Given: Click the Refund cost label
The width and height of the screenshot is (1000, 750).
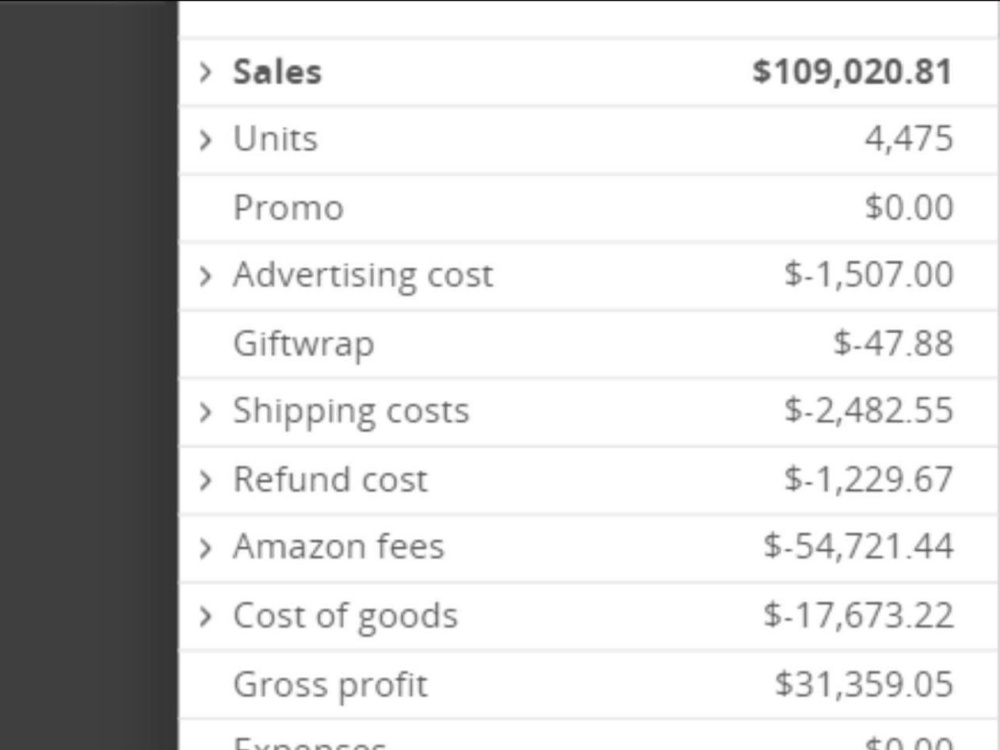Looking at the screenshot, I should click(330, 480).
